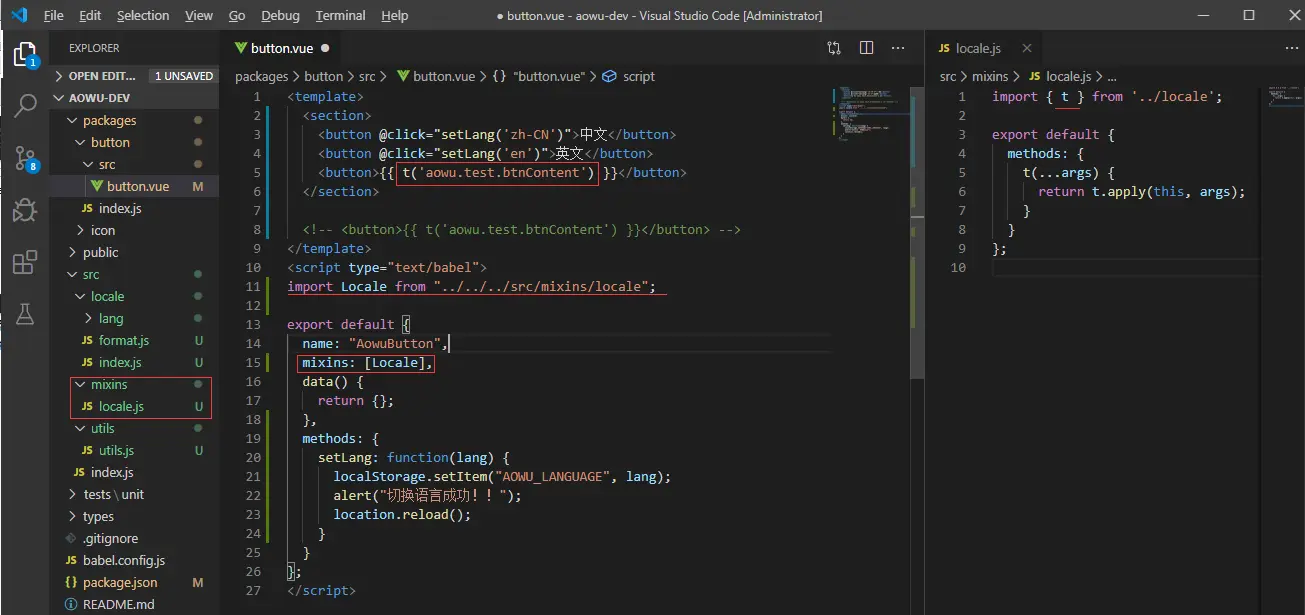Expand the lang folder

coord(111,318)
